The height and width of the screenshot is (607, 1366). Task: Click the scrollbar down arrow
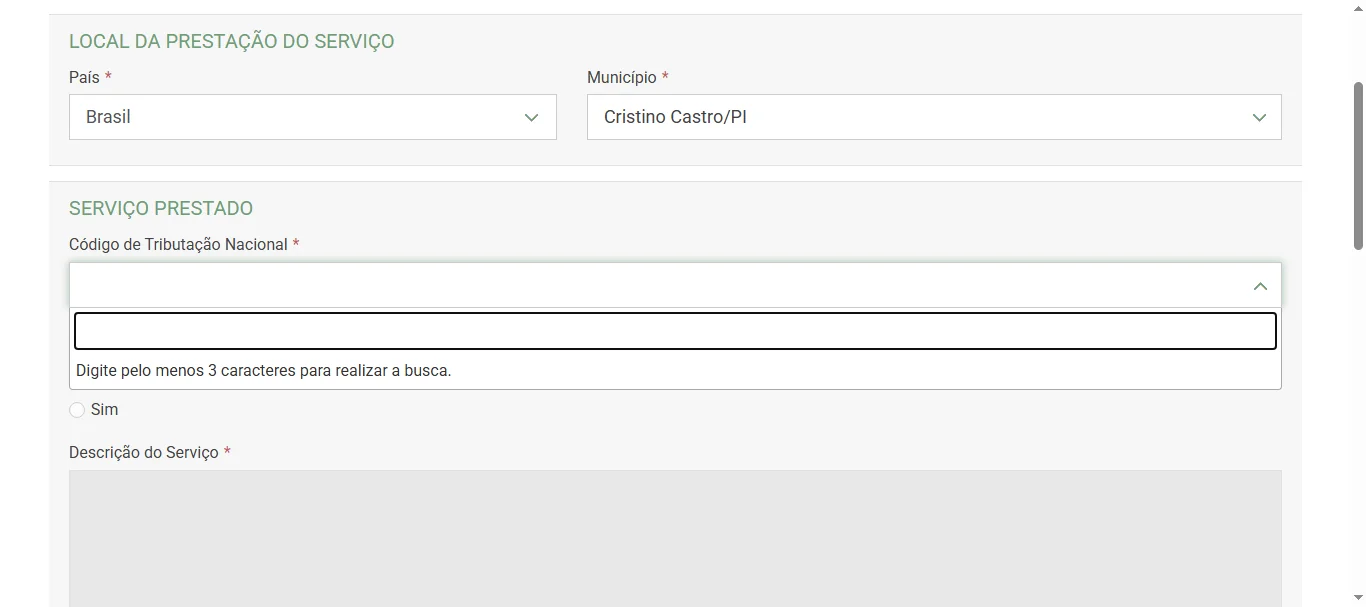coord(1357,598)
